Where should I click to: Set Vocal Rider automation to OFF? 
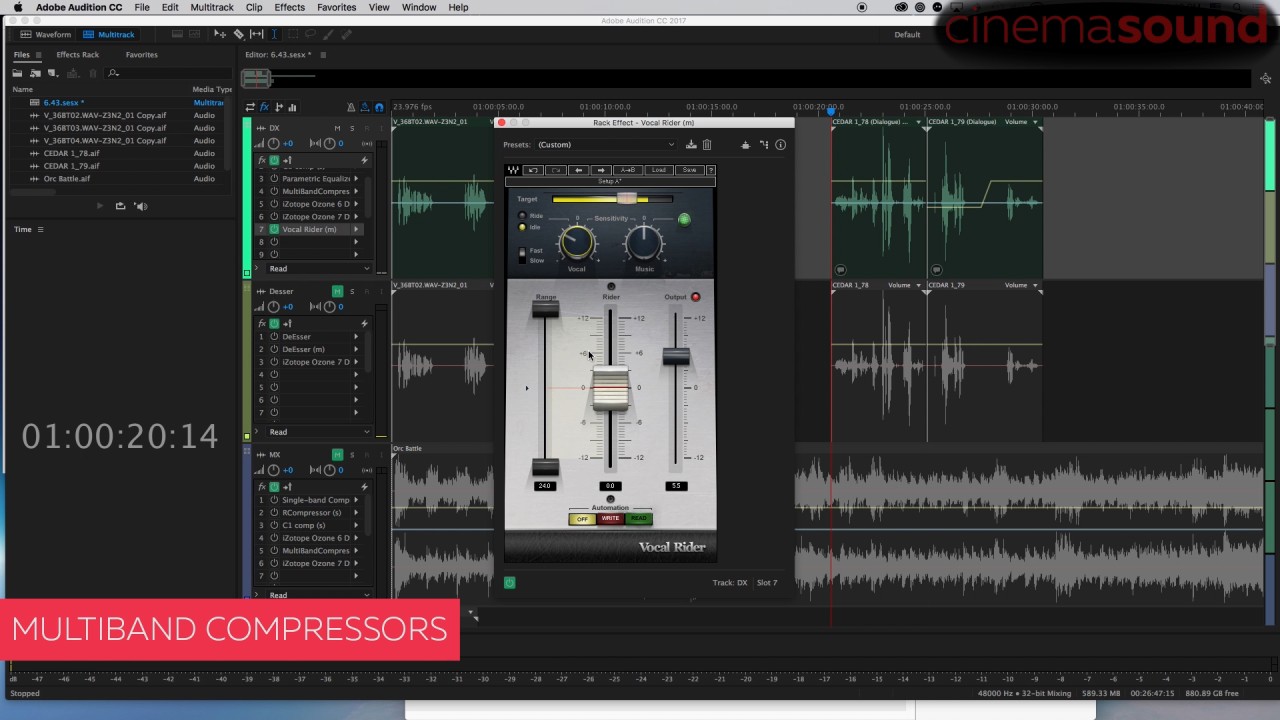click(582, 519)
